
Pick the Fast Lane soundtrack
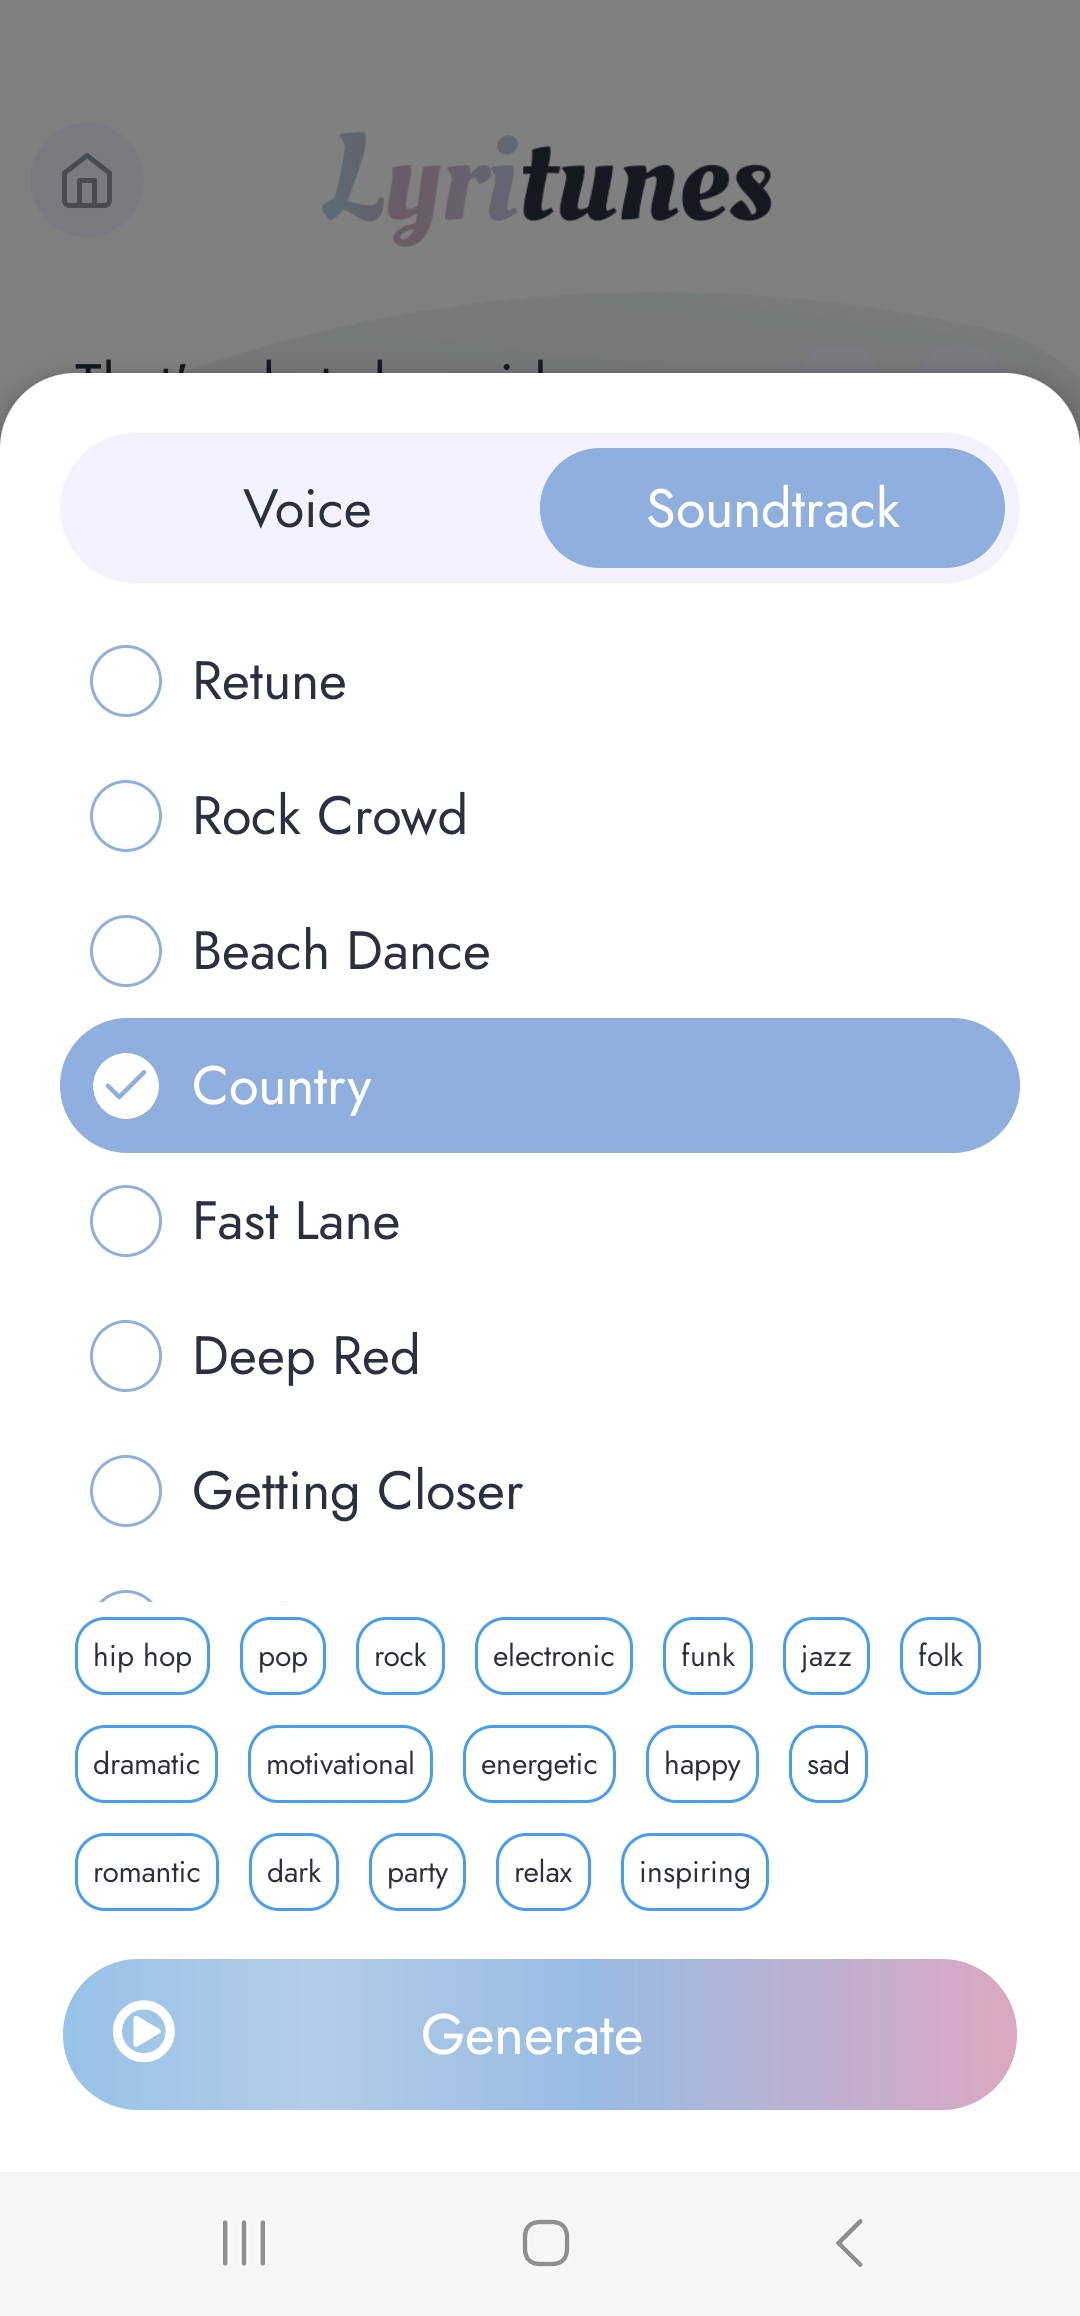click(126, 1221)
